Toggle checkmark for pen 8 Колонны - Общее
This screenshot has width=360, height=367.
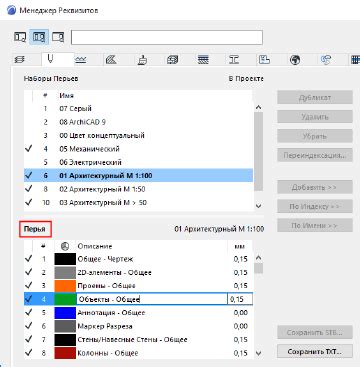click(x=29, y=353)
